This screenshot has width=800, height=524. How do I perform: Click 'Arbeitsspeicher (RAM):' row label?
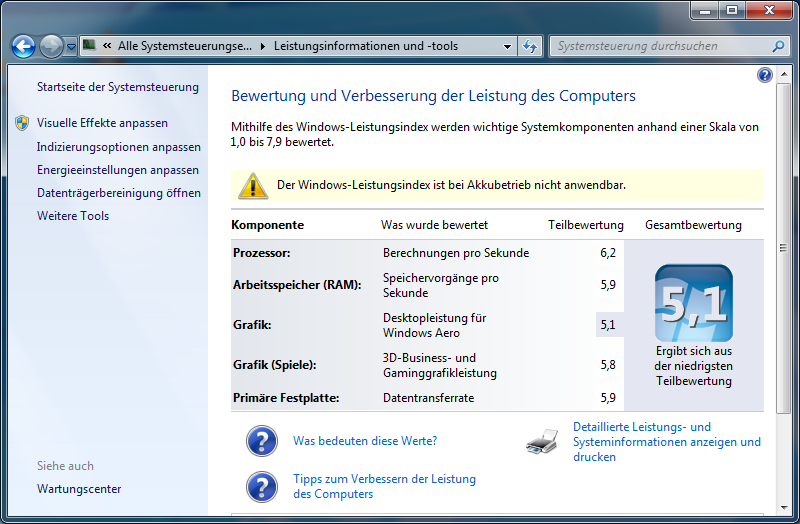click(x=297, y=285)
